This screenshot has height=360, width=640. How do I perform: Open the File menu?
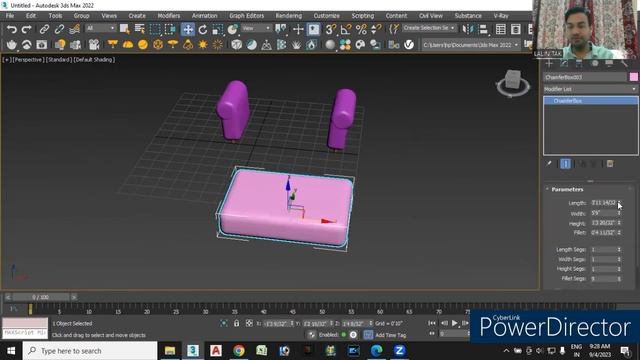pos(10,16)
